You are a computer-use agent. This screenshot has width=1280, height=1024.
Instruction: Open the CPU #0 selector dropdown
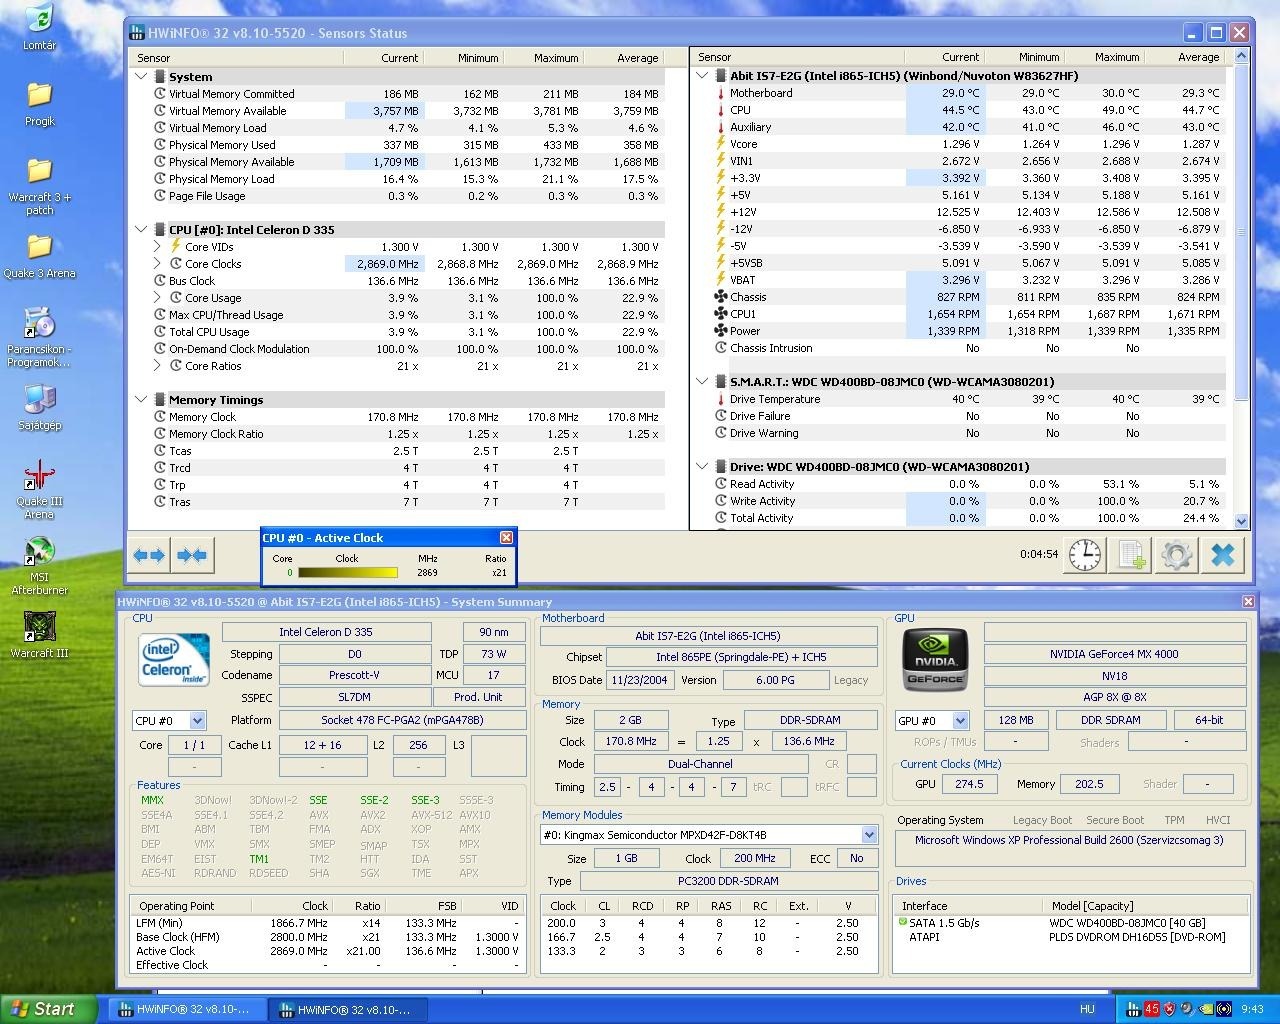(x=197, y=720)
